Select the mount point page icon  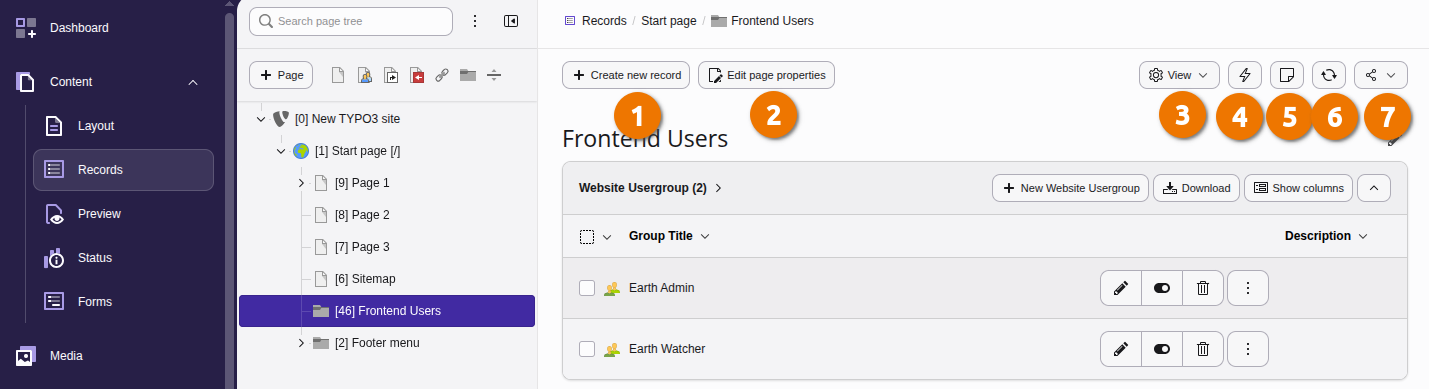[416, 75]
